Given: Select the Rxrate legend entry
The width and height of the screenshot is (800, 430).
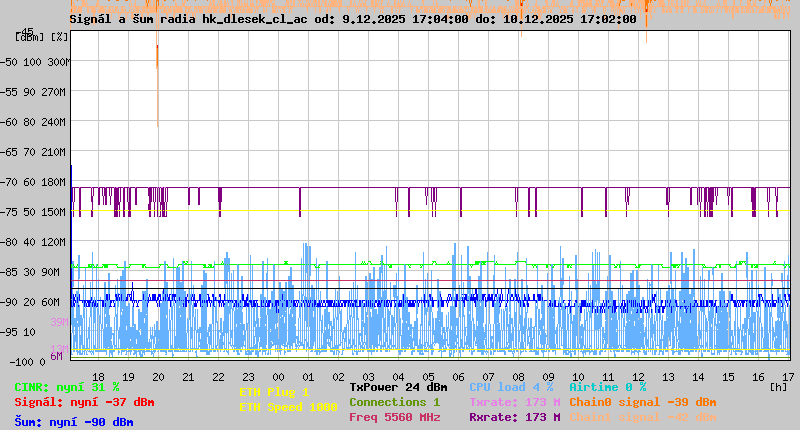Looking at the screenshot, I should 514,417.
